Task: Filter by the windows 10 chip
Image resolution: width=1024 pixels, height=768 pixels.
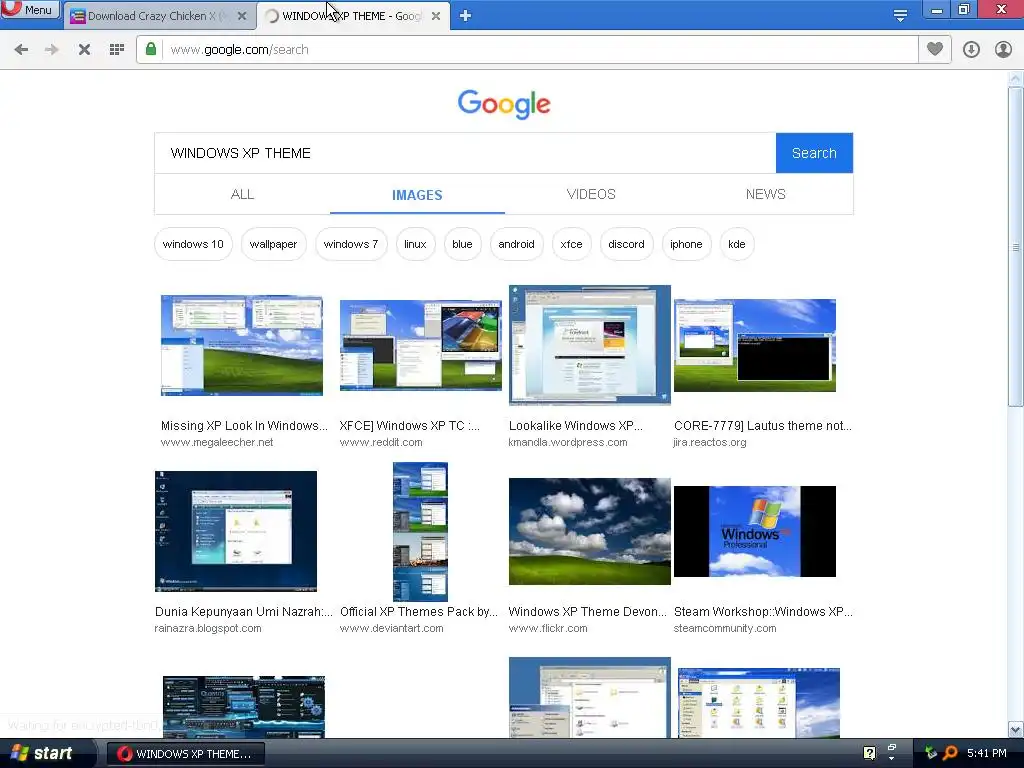Action: point(193,244)
